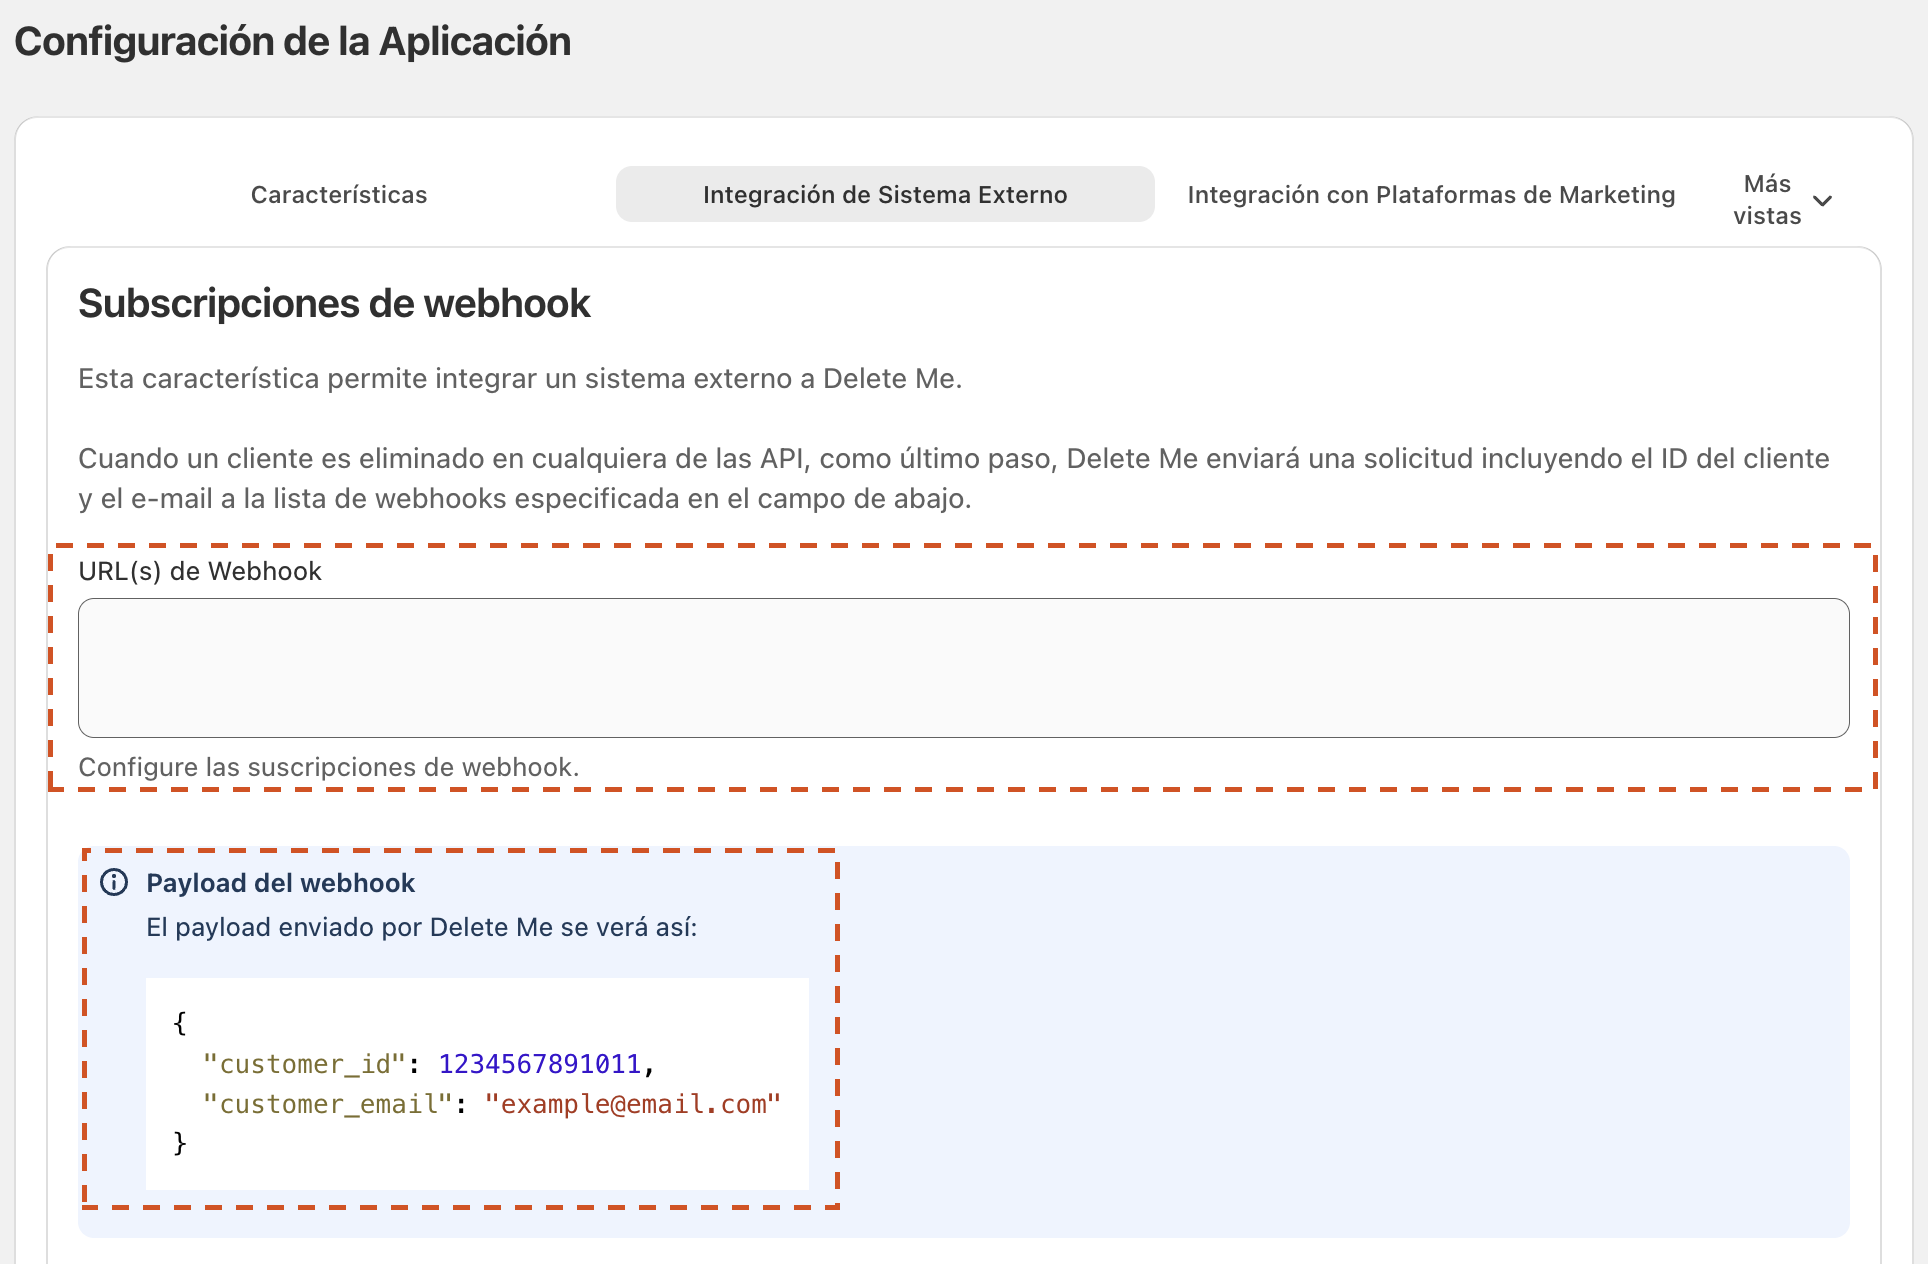The image size is (1928, 1264).
Task: Click the Payload del webhook label
Action: click(x=281, y=883)
